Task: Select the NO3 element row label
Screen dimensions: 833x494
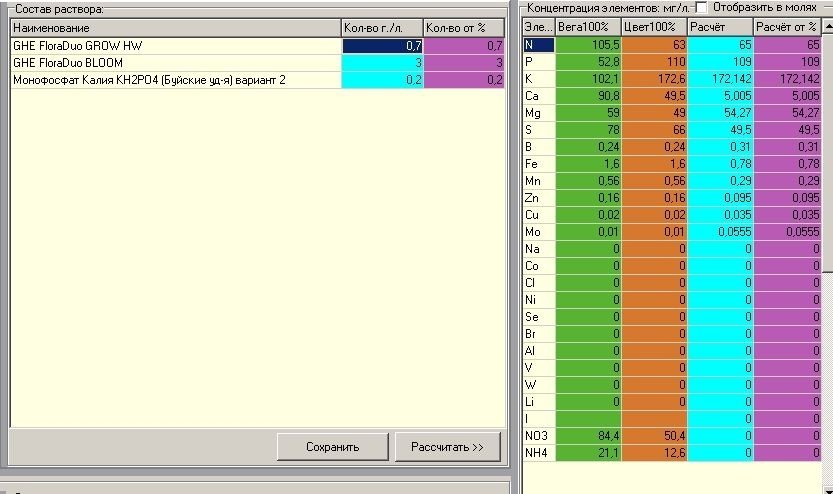Action: coord(539,436)
